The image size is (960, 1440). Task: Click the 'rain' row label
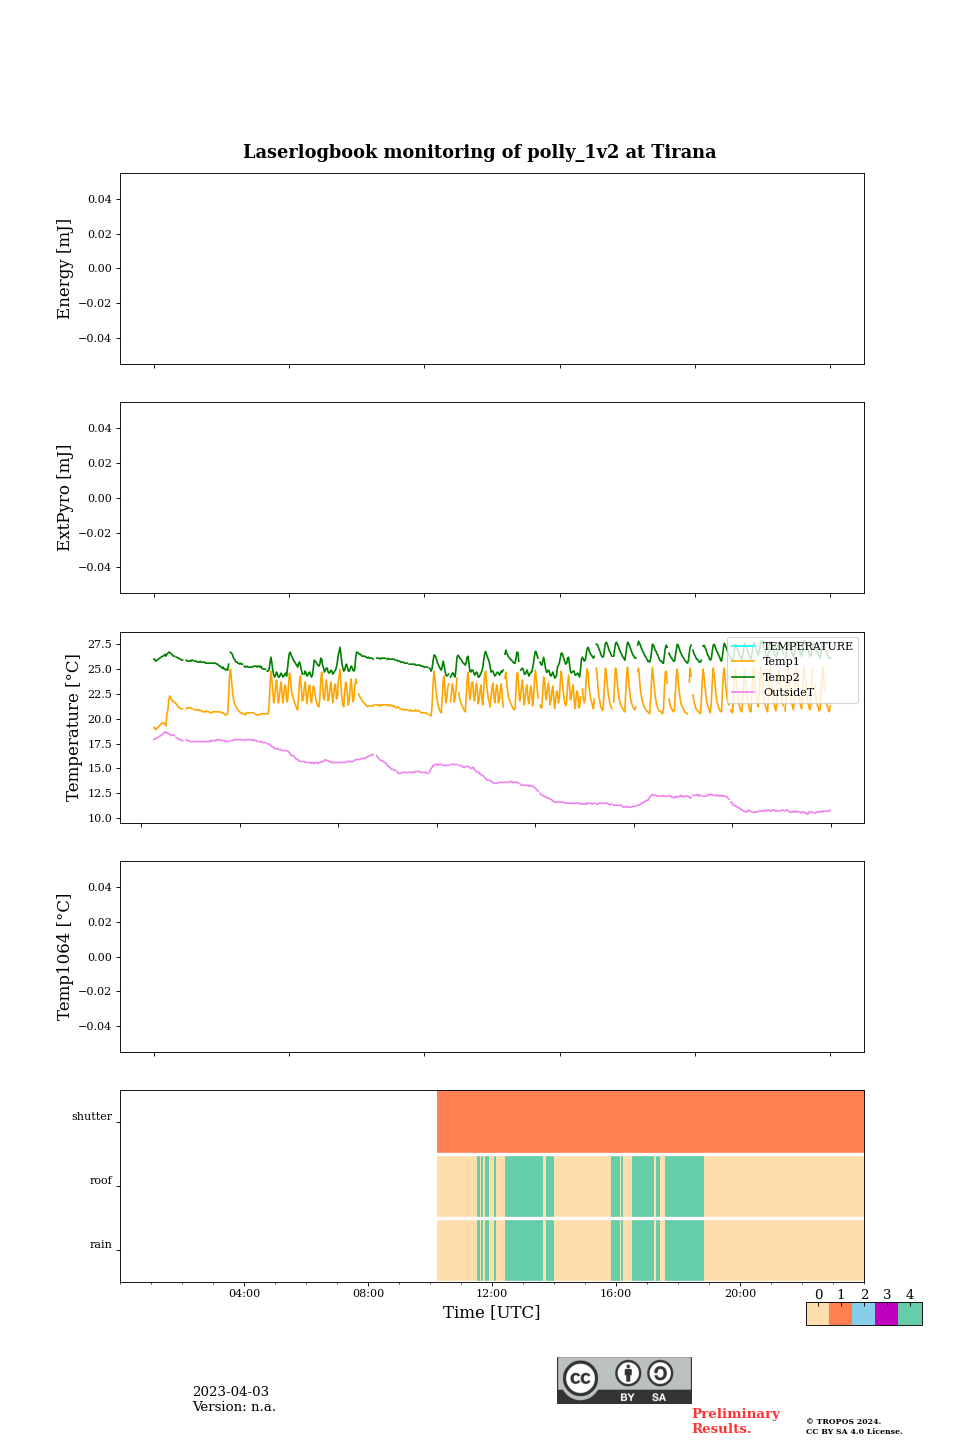(101, 1245)
